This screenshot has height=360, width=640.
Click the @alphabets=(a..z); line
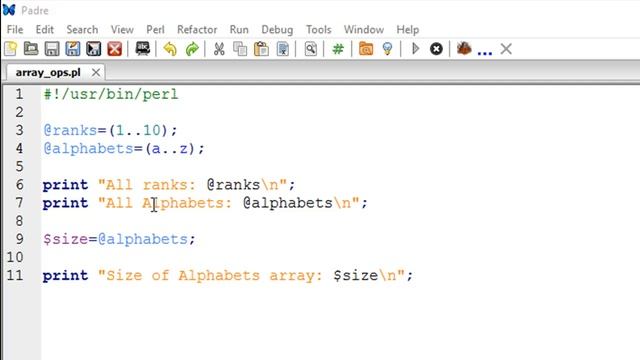tap(124, 149)
